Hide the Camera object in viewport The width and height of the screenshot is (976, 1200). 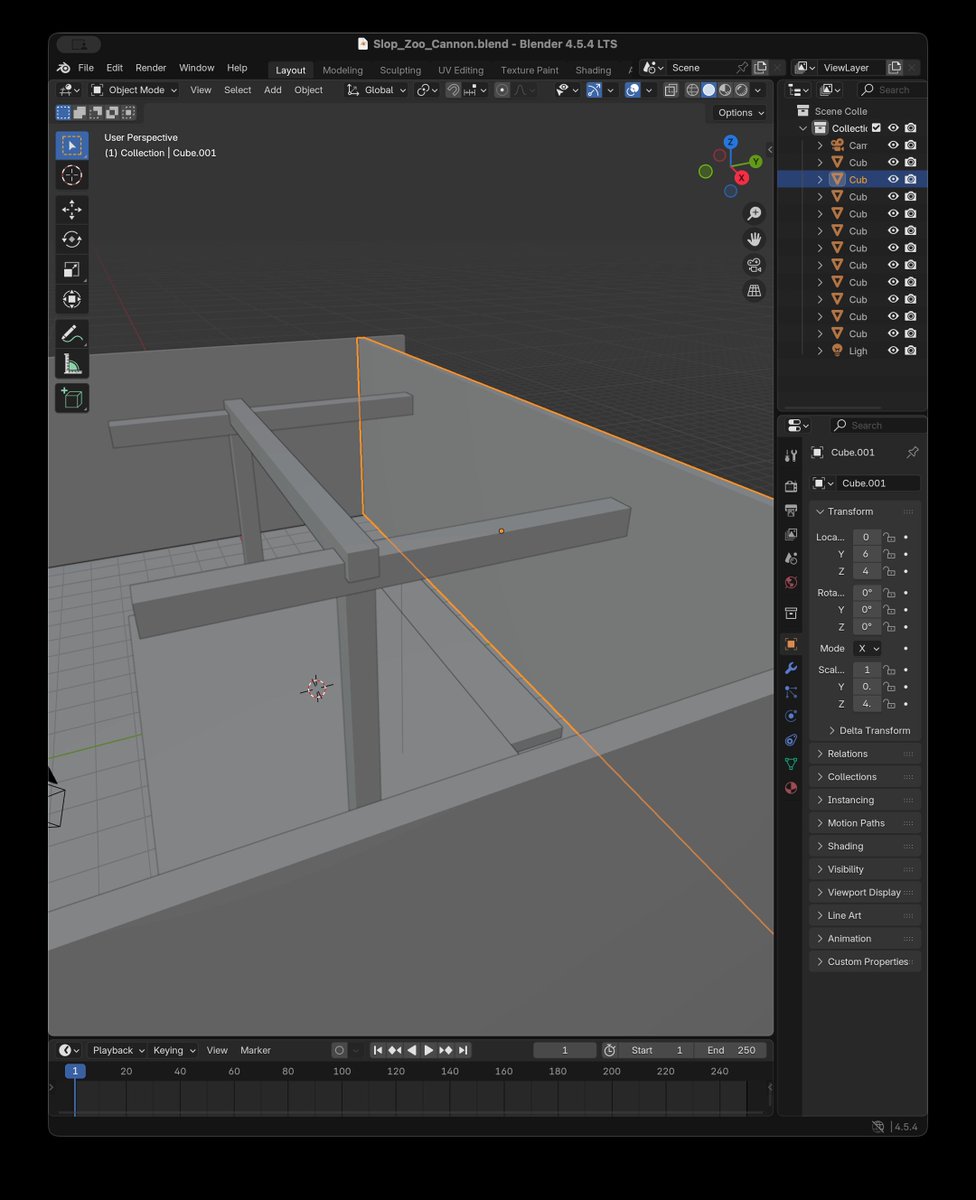tap(893, 145)
